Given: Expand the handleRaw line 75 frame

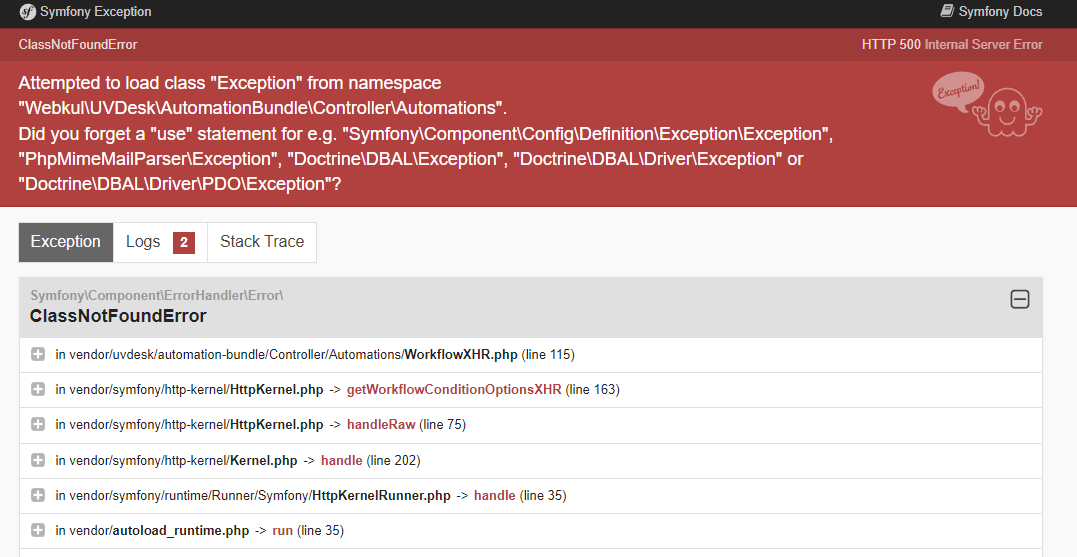Looking at the screenshot, I should click(x=38, y=424).
